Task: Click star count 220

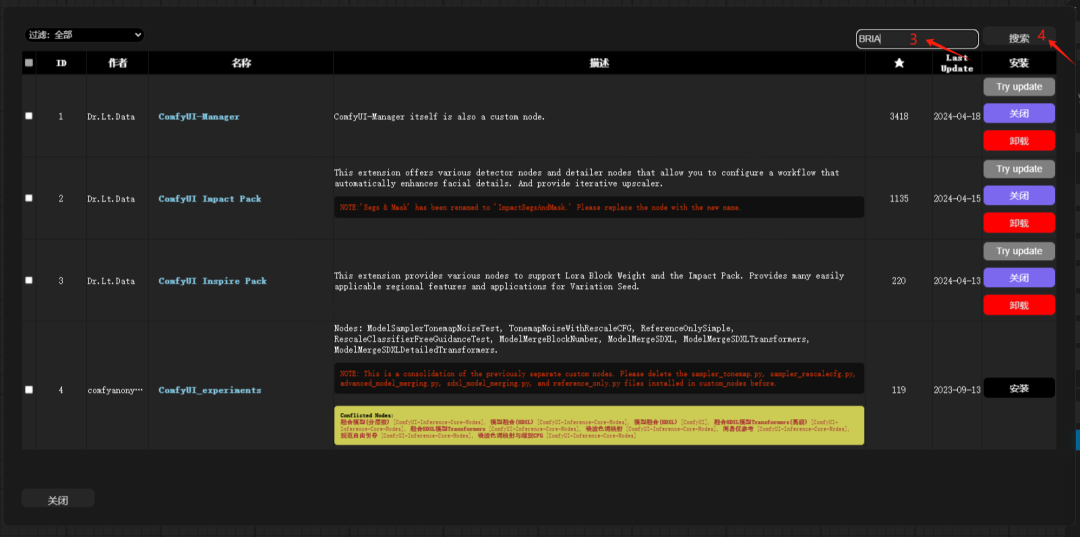Action: (x=899, y=281)
